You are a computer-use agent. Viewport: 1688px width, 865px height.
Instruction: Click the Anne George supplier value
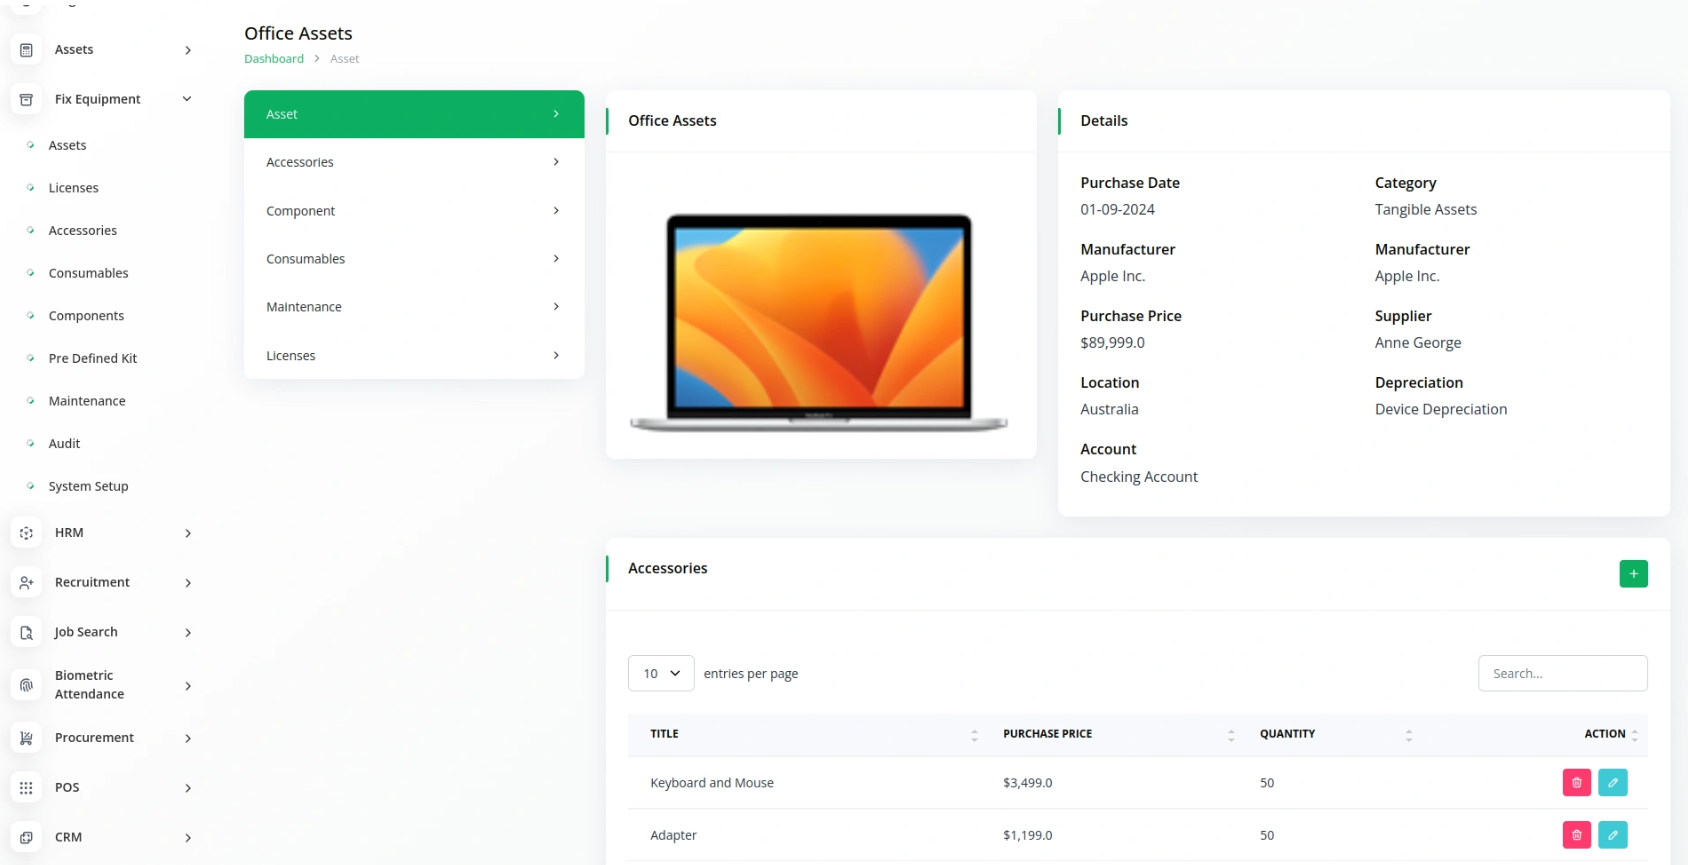click(1417, 343)
